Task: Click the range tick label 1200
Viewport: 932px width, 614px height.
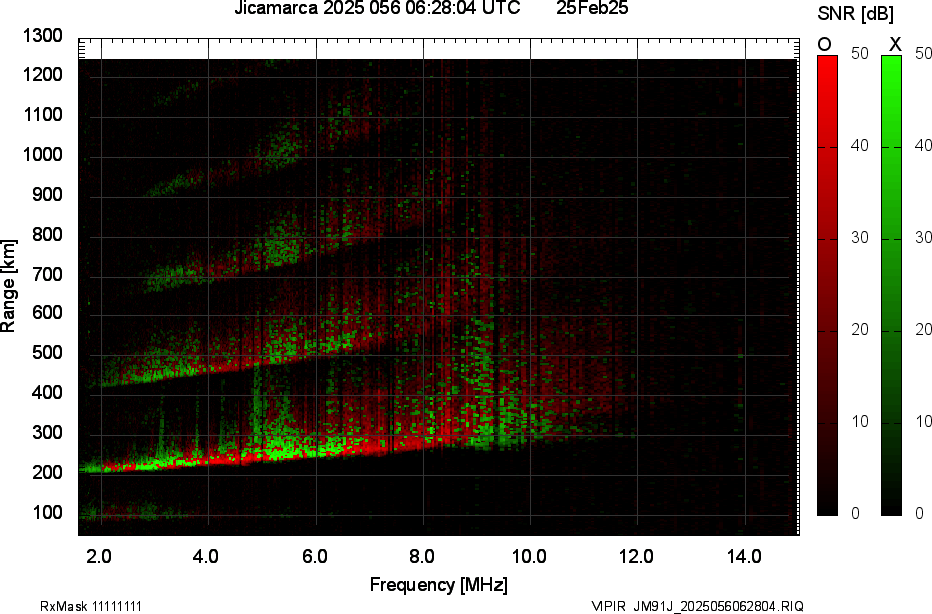Action: [x=42, y=75]
